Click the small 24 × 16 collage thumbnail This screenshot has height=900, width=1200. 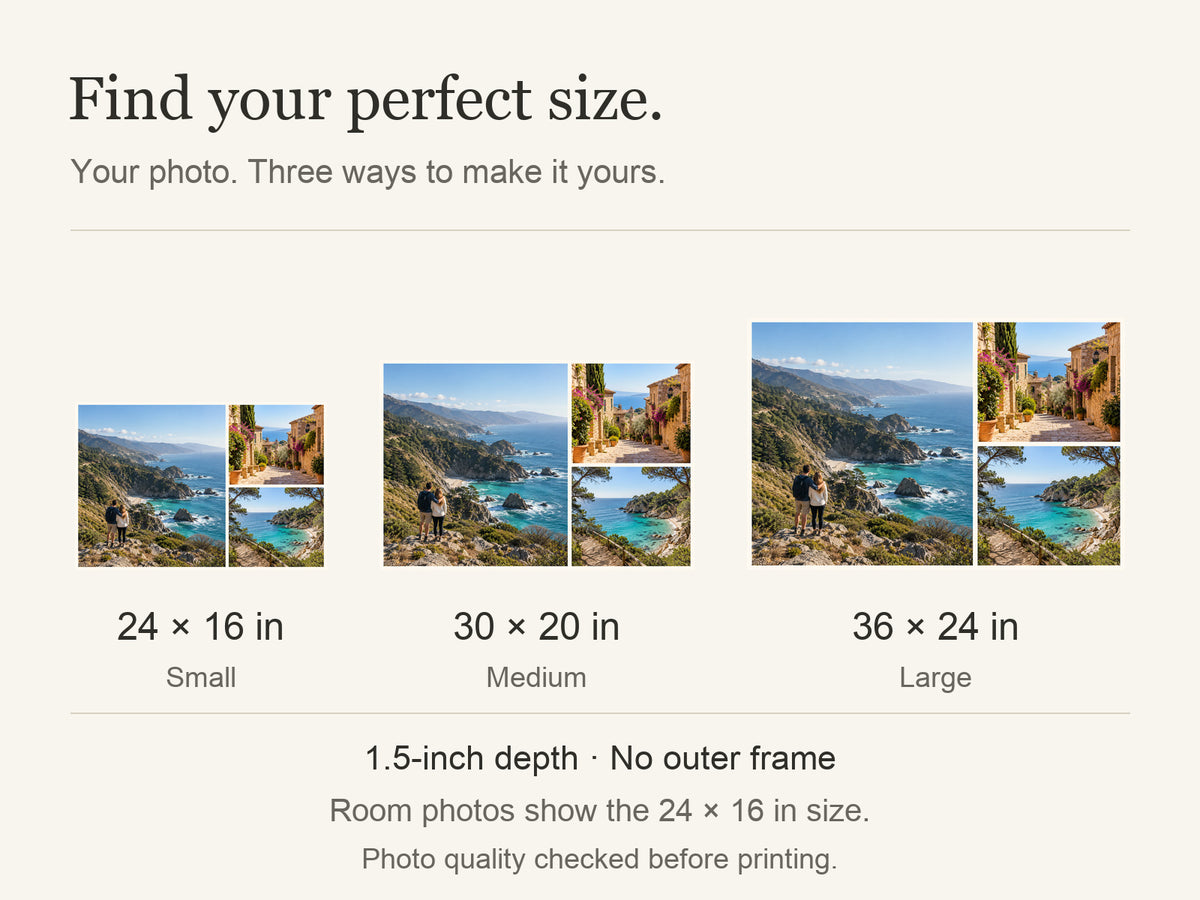coord(201,486)
